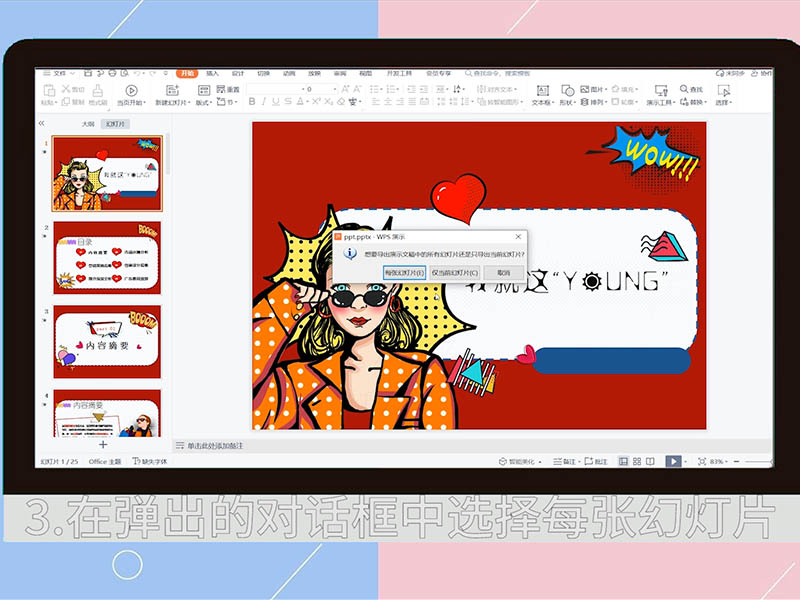Viewport: 800px width, 600px height.
Task: Open the 轮廓 outline dropdown
Action: pyautogui.click(x=625, y=102)
